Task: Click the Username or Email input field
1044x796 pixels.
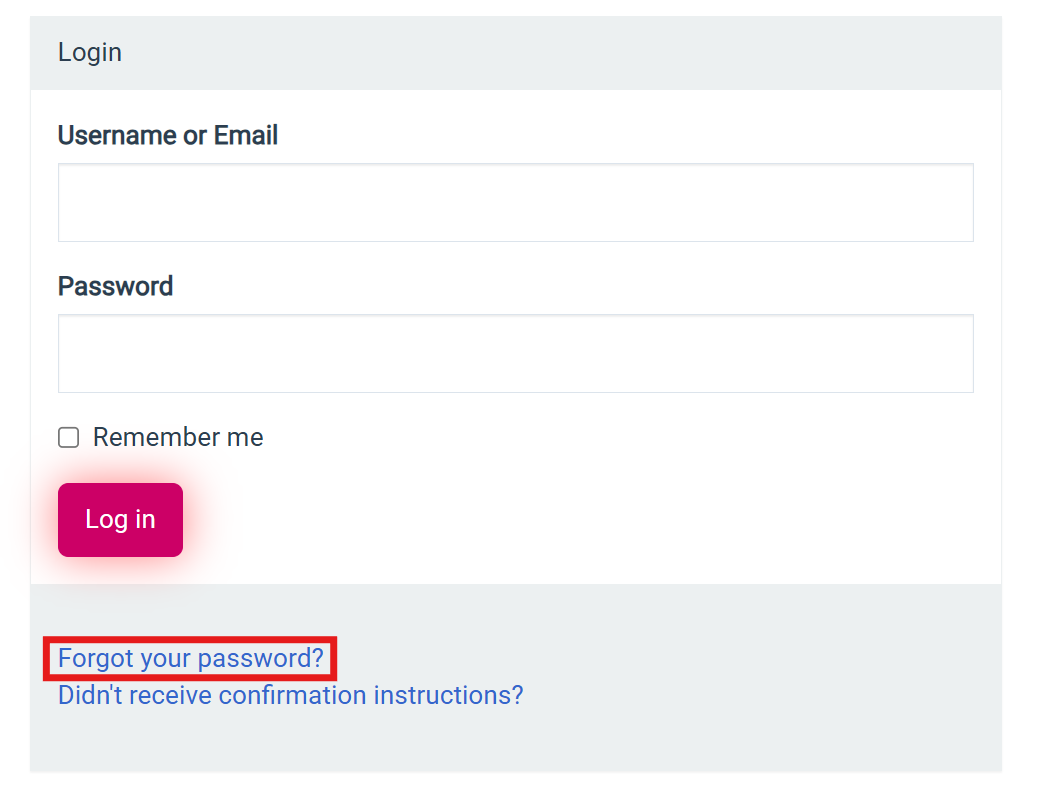Action: [x=515, y=203]
